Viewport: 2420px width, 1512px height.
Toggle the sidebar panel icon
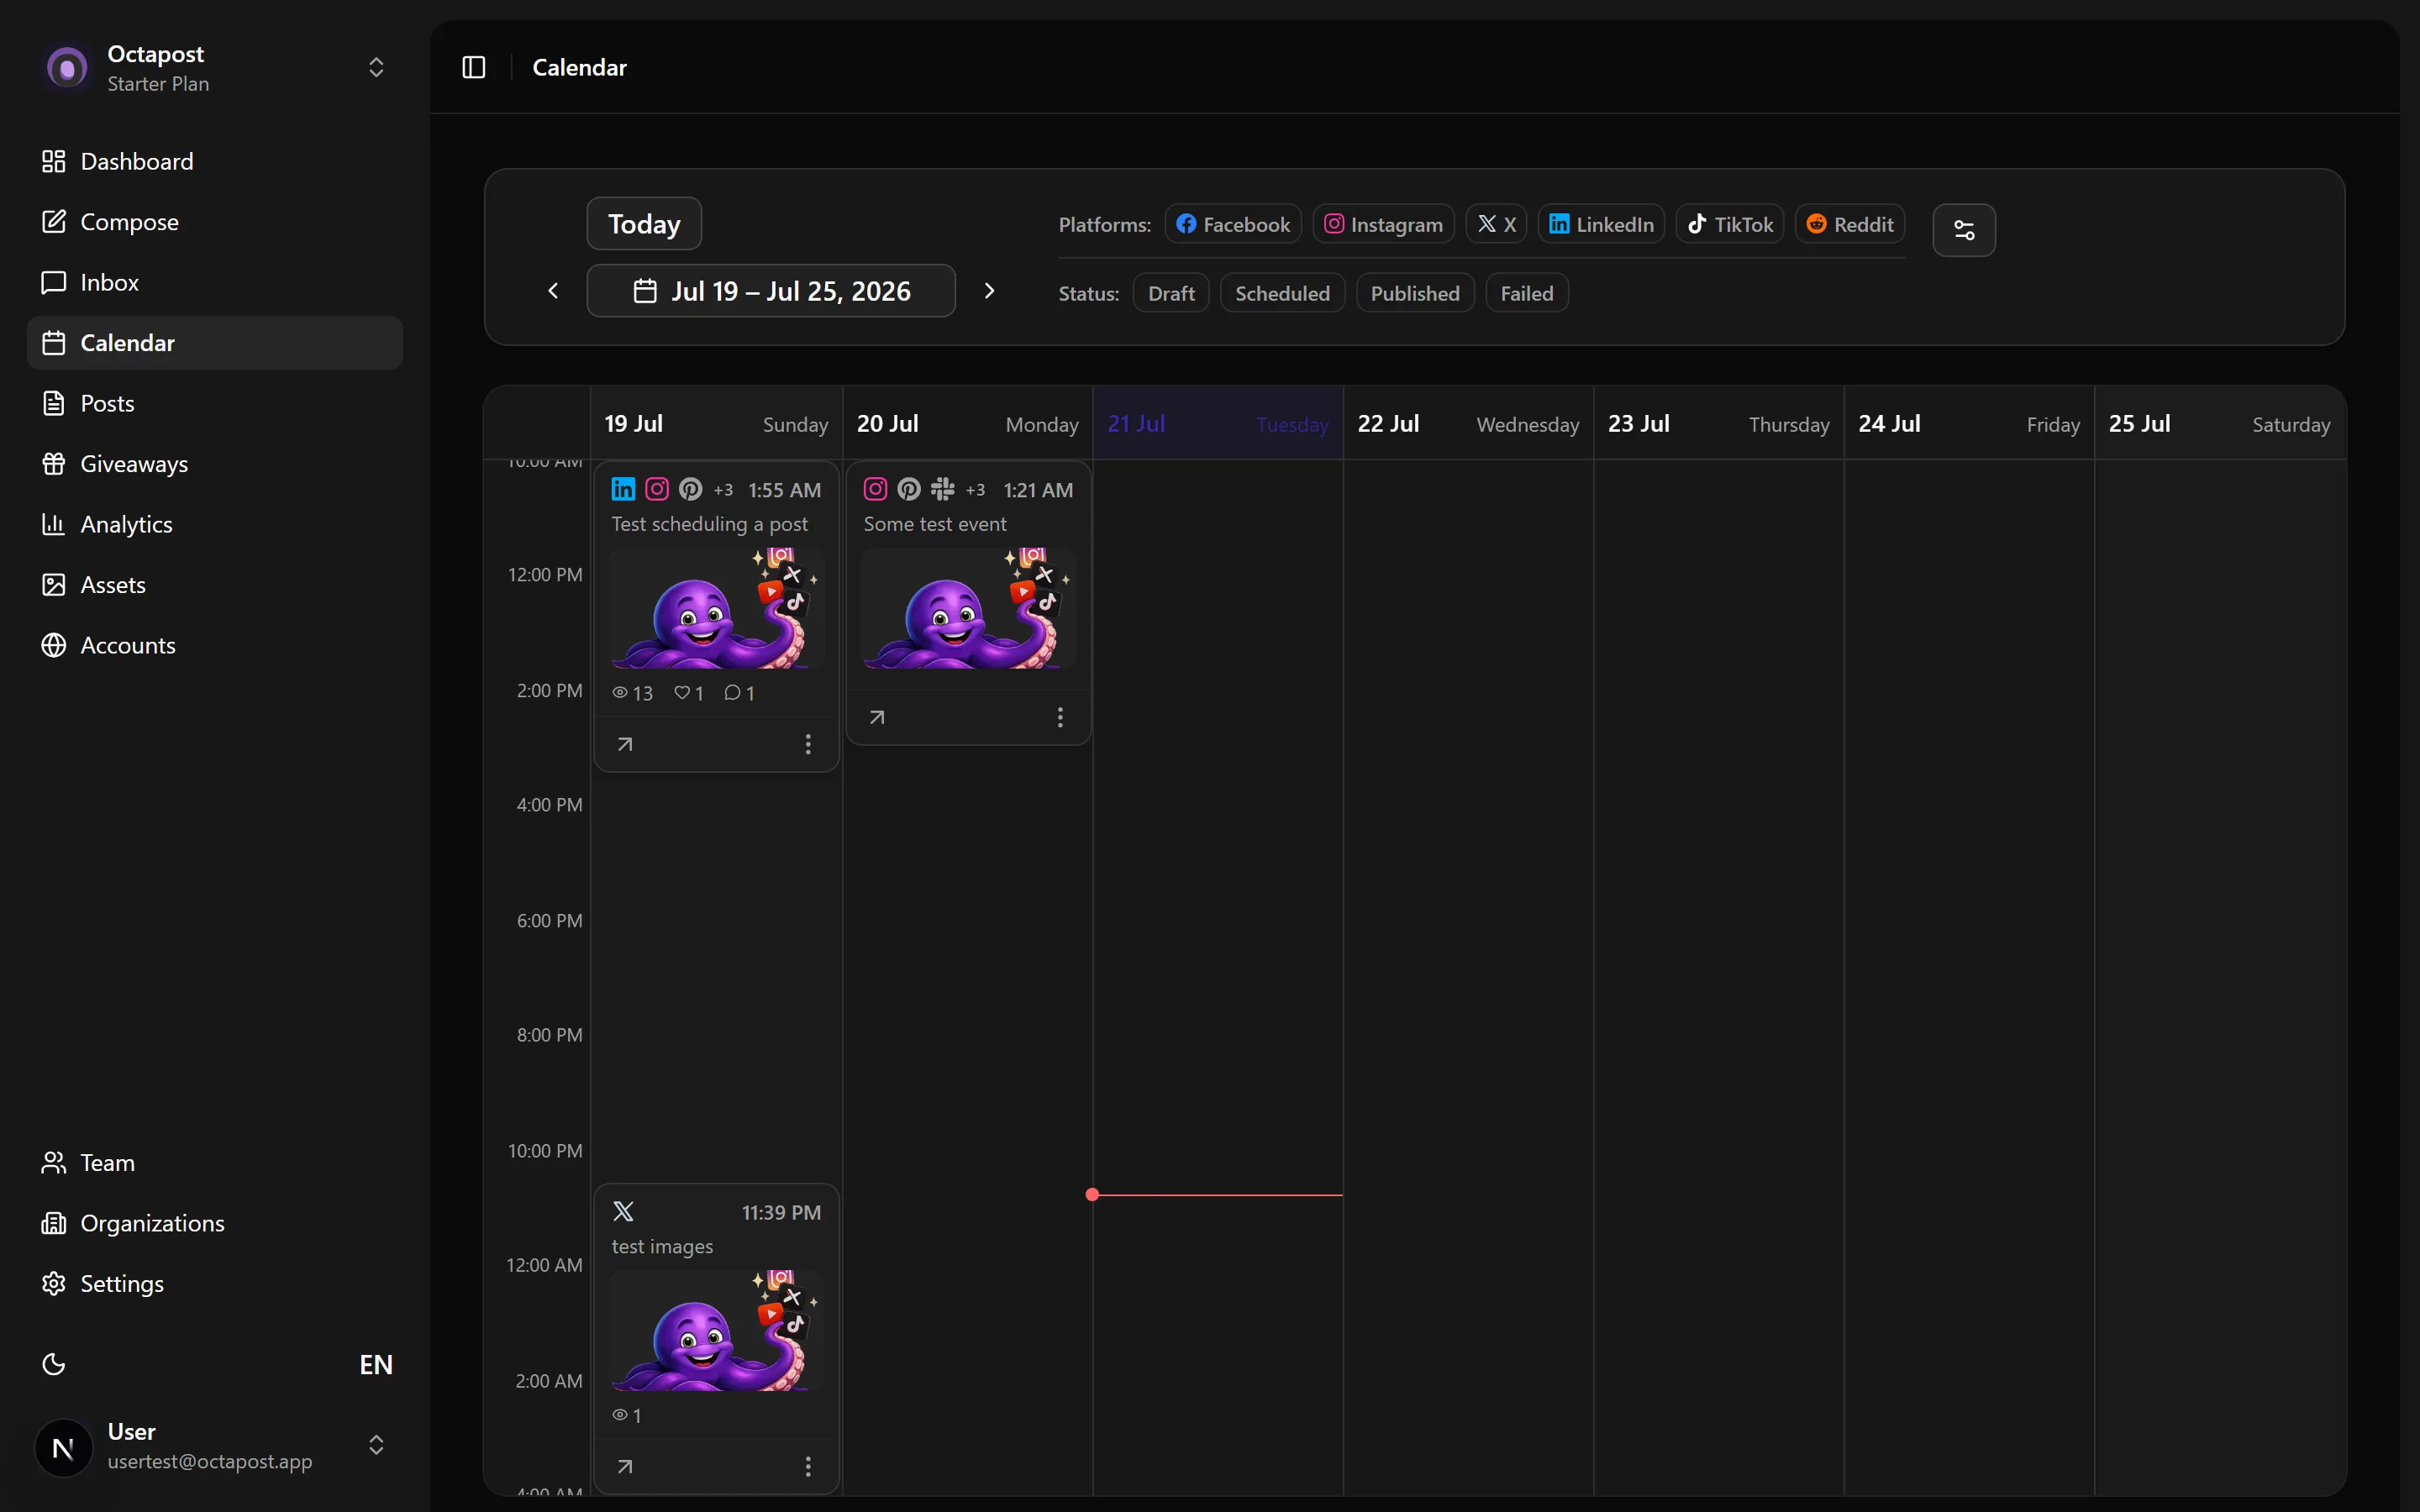[474, 67]
